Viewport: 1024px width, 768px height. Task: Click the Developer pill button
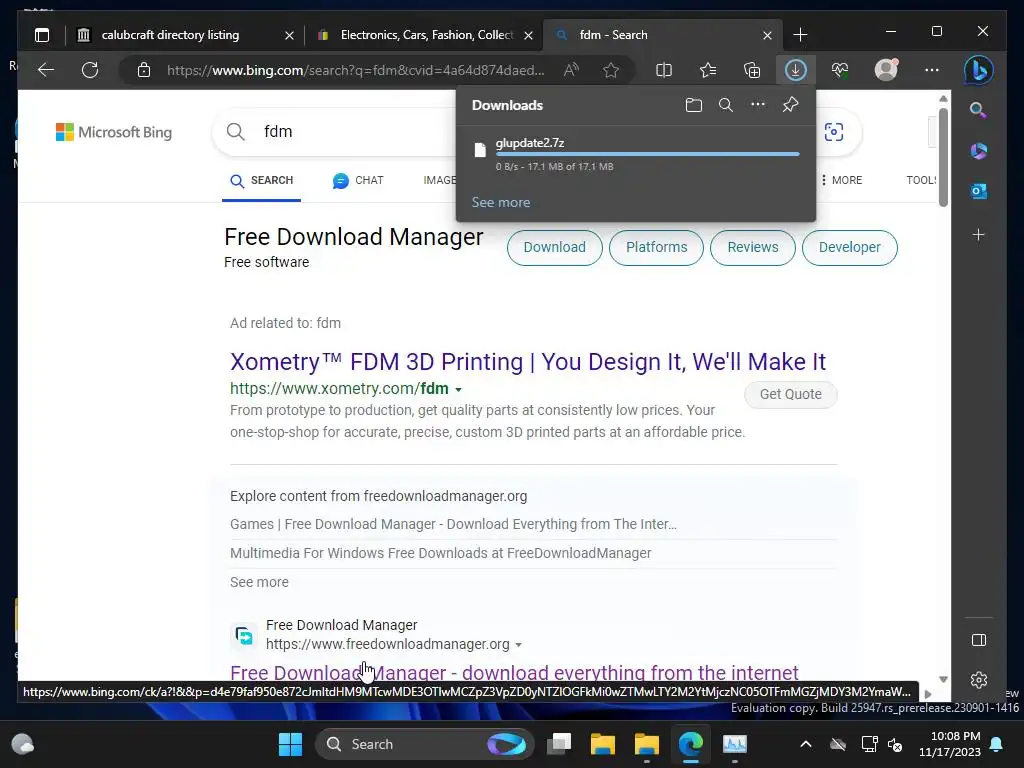(x=850, y=248)
